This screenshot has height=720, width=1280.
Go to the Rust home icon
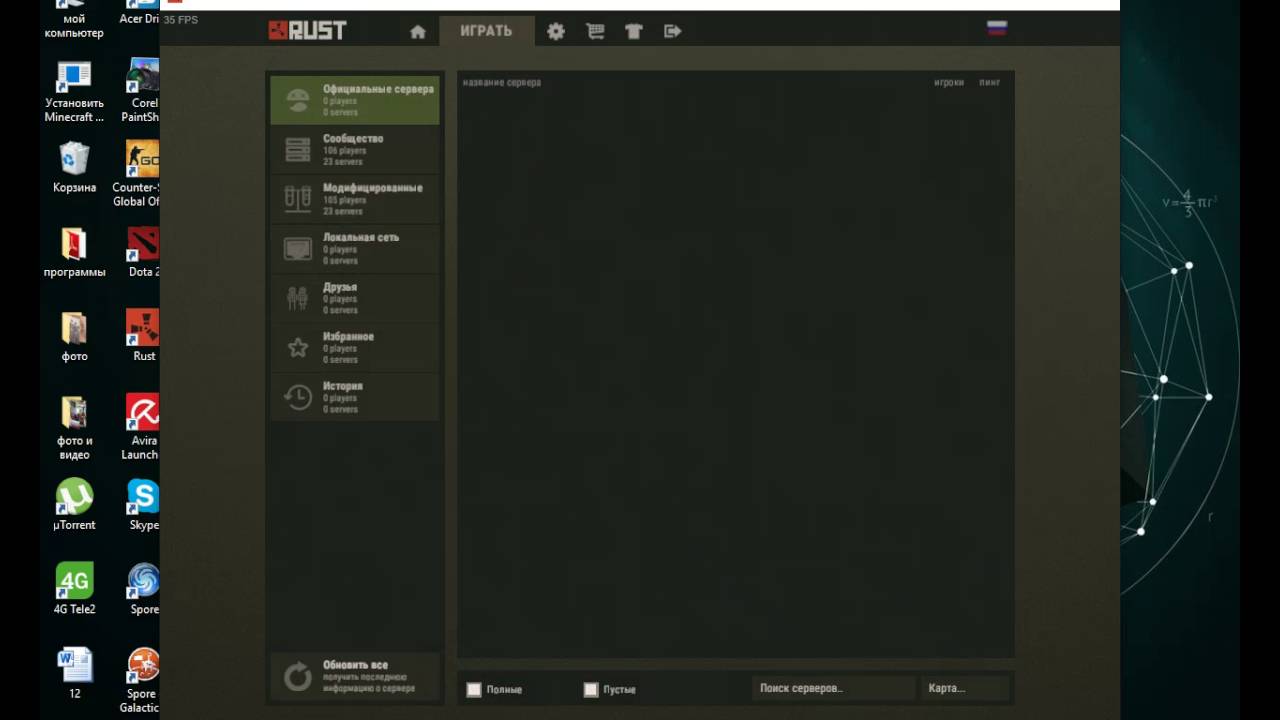click(418, 31)
